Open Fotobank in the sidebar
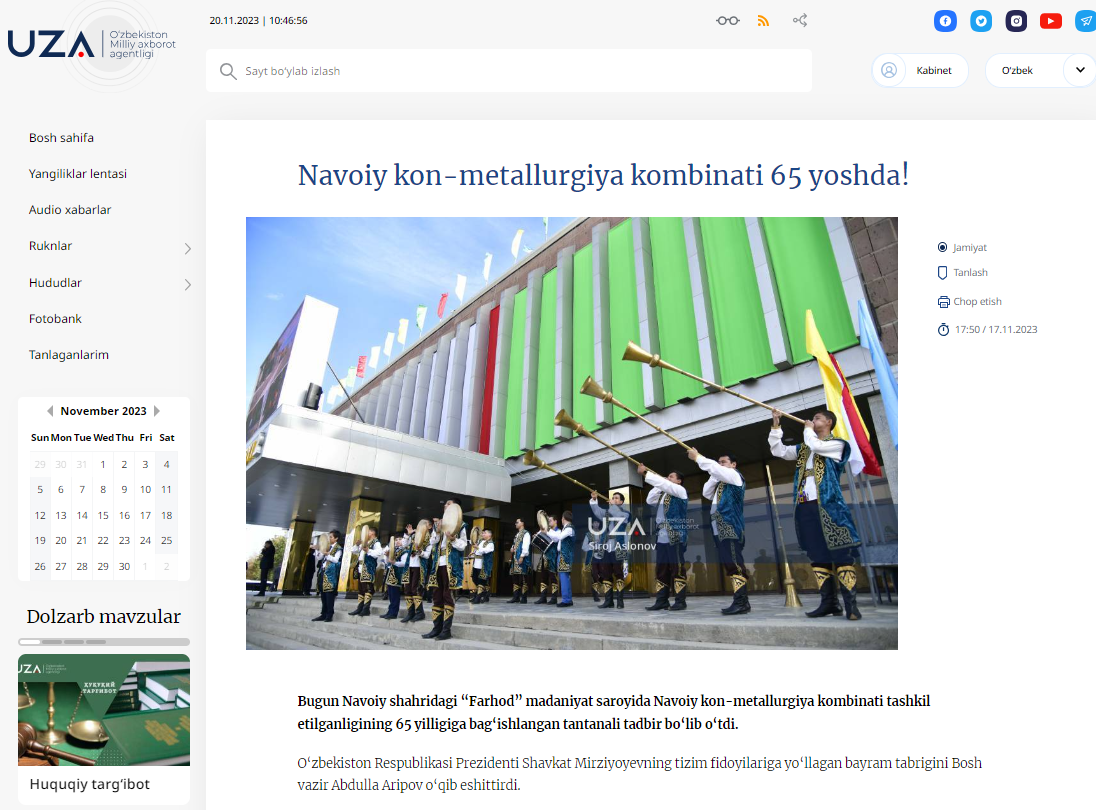The width and height of the screenshot is (1096, 810). 56,319
